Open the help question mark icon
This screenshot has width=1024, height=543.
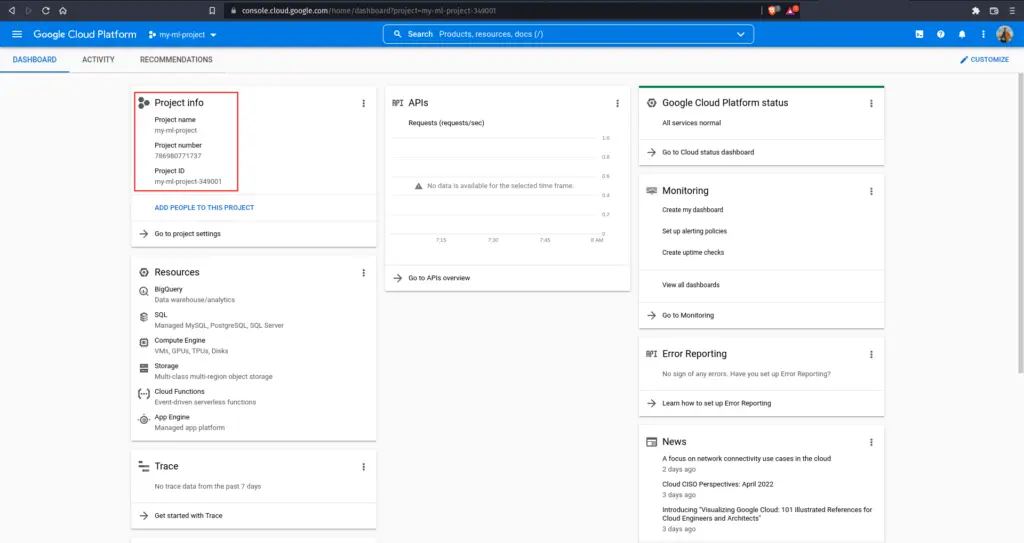tap(940, 34)
